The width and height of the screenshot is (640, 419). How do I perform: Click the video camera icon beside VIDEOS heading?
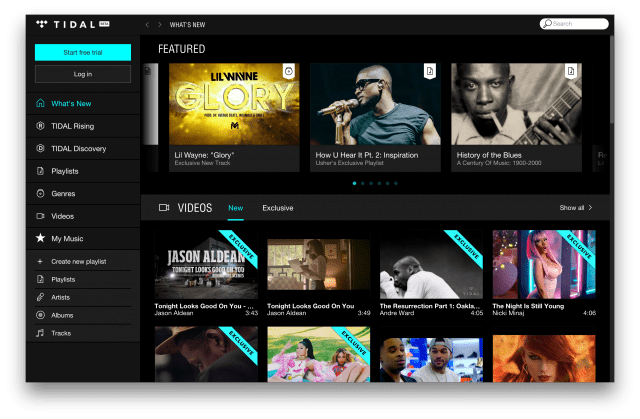pos(164,208)
